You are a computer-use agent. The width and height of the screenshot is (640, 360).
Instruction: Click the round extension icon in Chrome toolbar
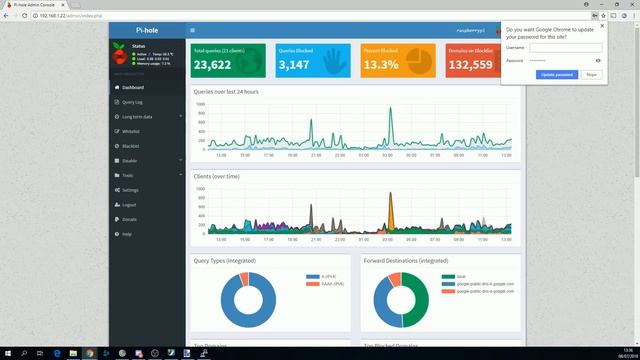pos(624,16)
